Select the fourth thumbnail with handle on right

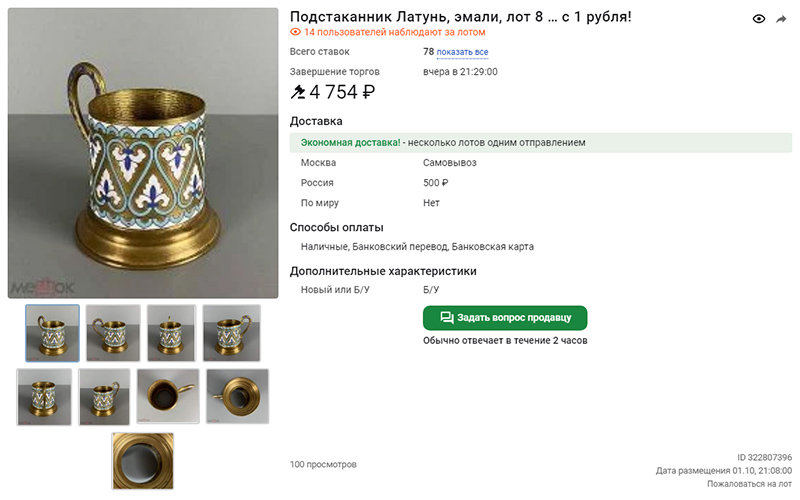(x=232, y=333)
